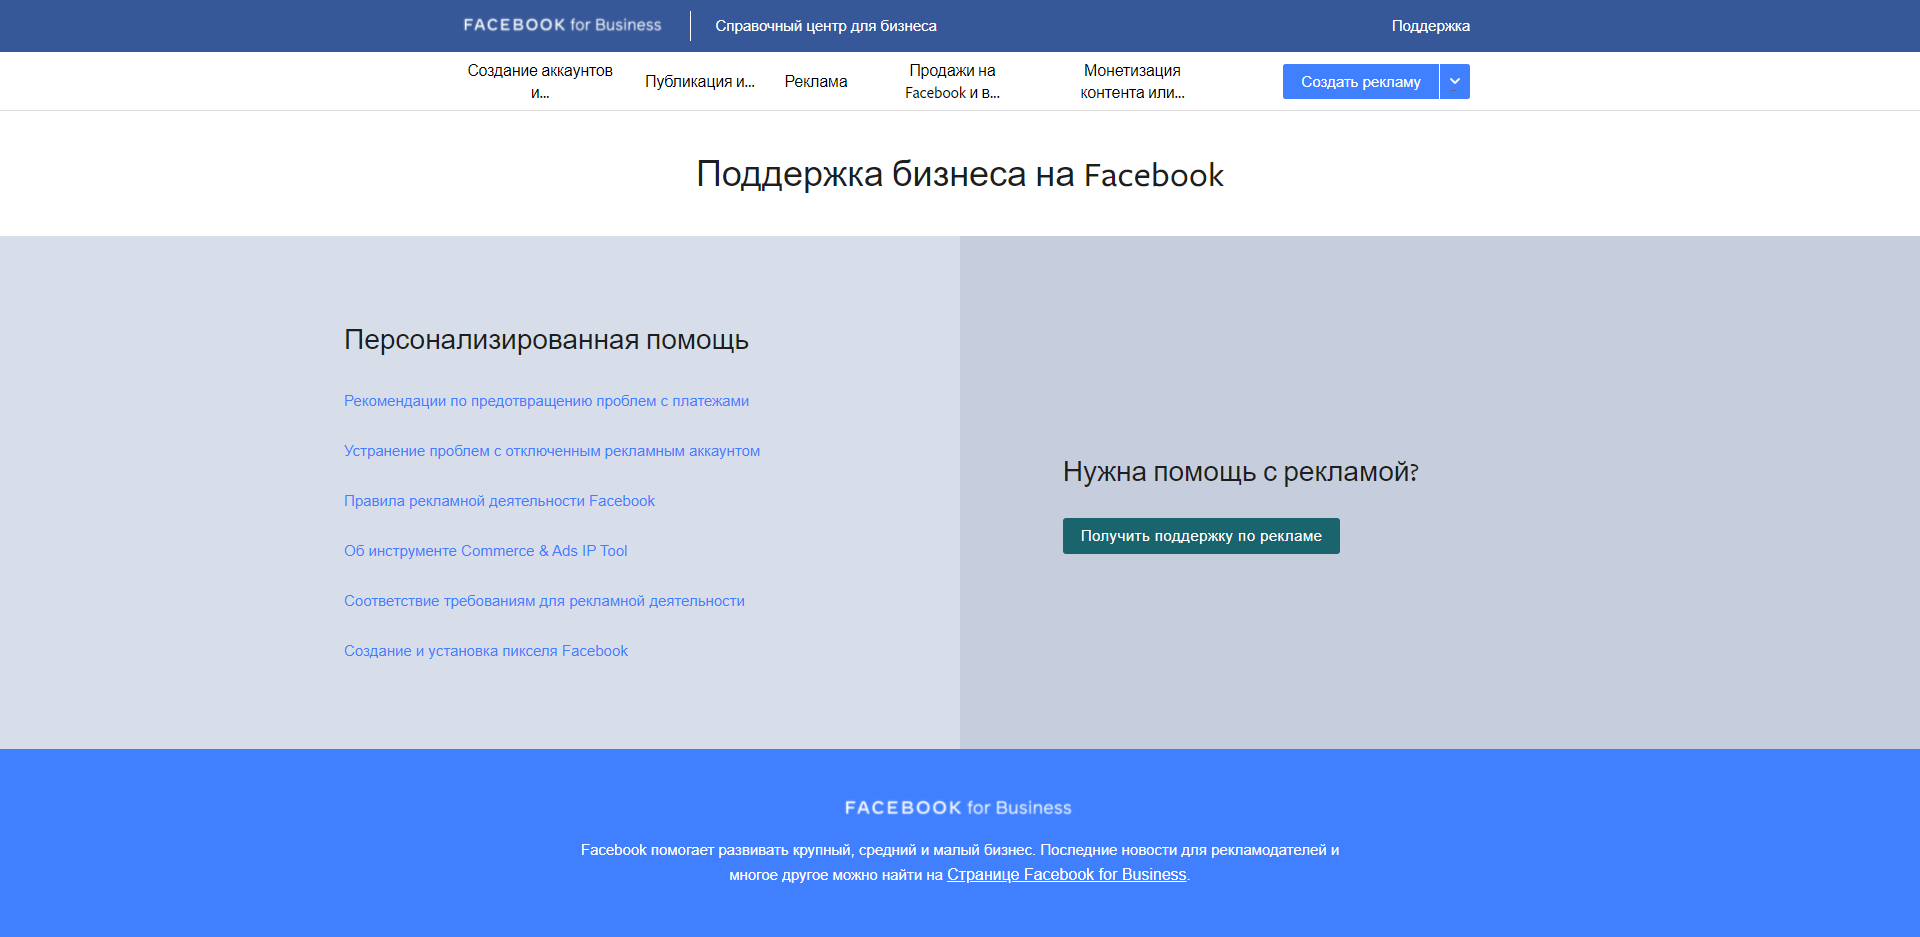The height and width of the screenshot is (937, 1920).
Task: Open the Создание аккаунтов и... menu
Action: pos(540,81)
